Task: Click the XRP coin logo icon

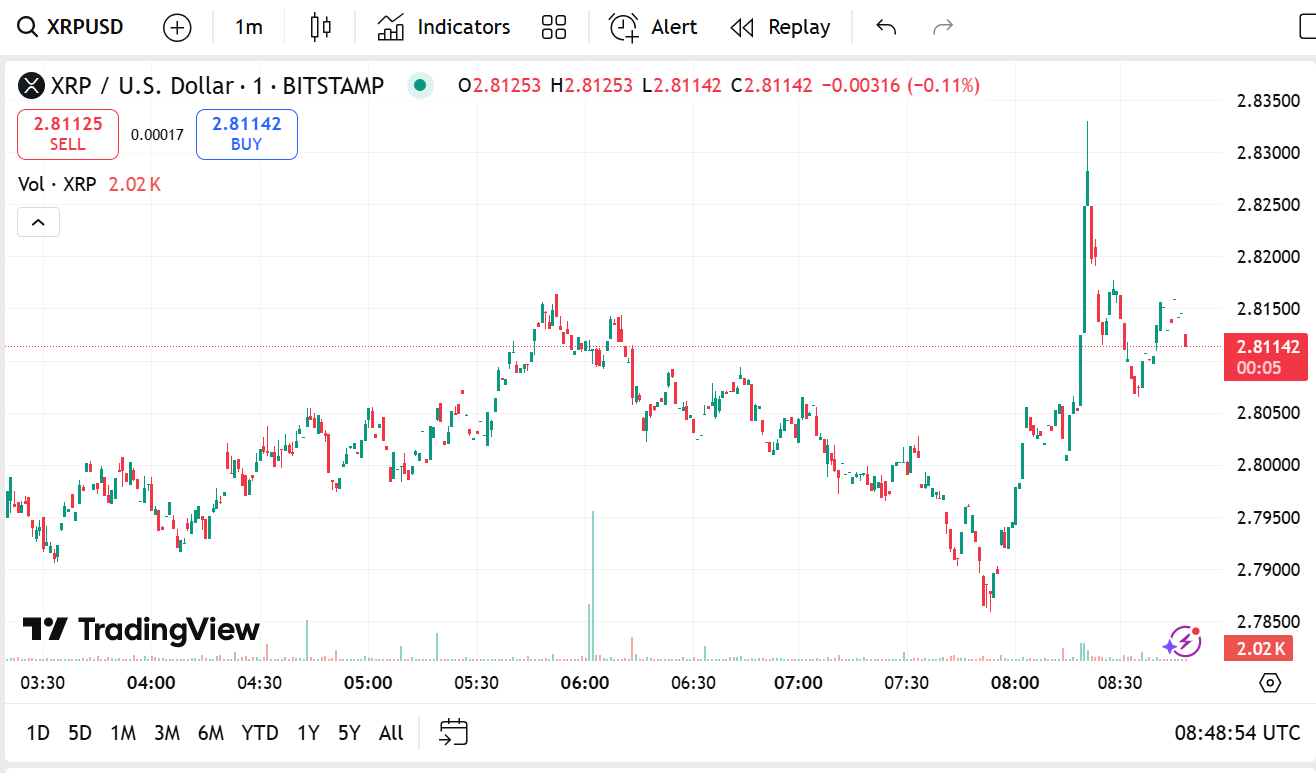Action: pos(32,86)
